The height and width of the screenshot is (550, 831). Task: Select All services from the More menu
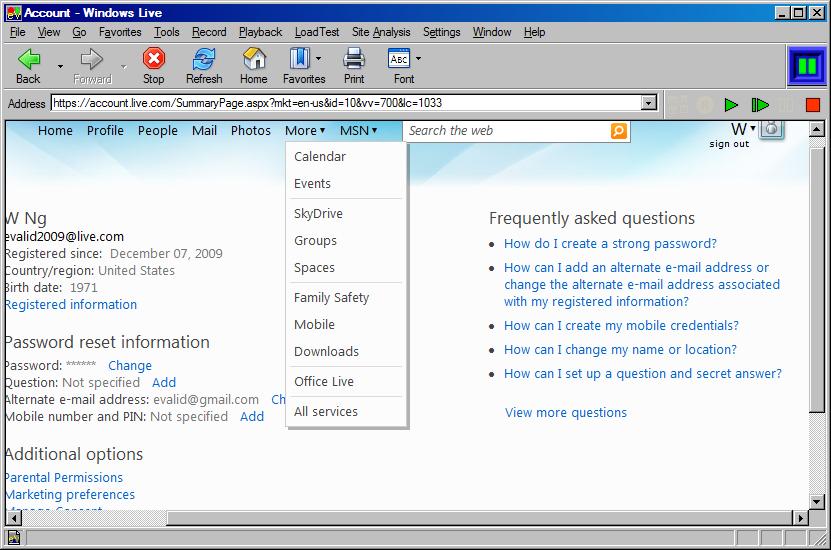(326, 411)
